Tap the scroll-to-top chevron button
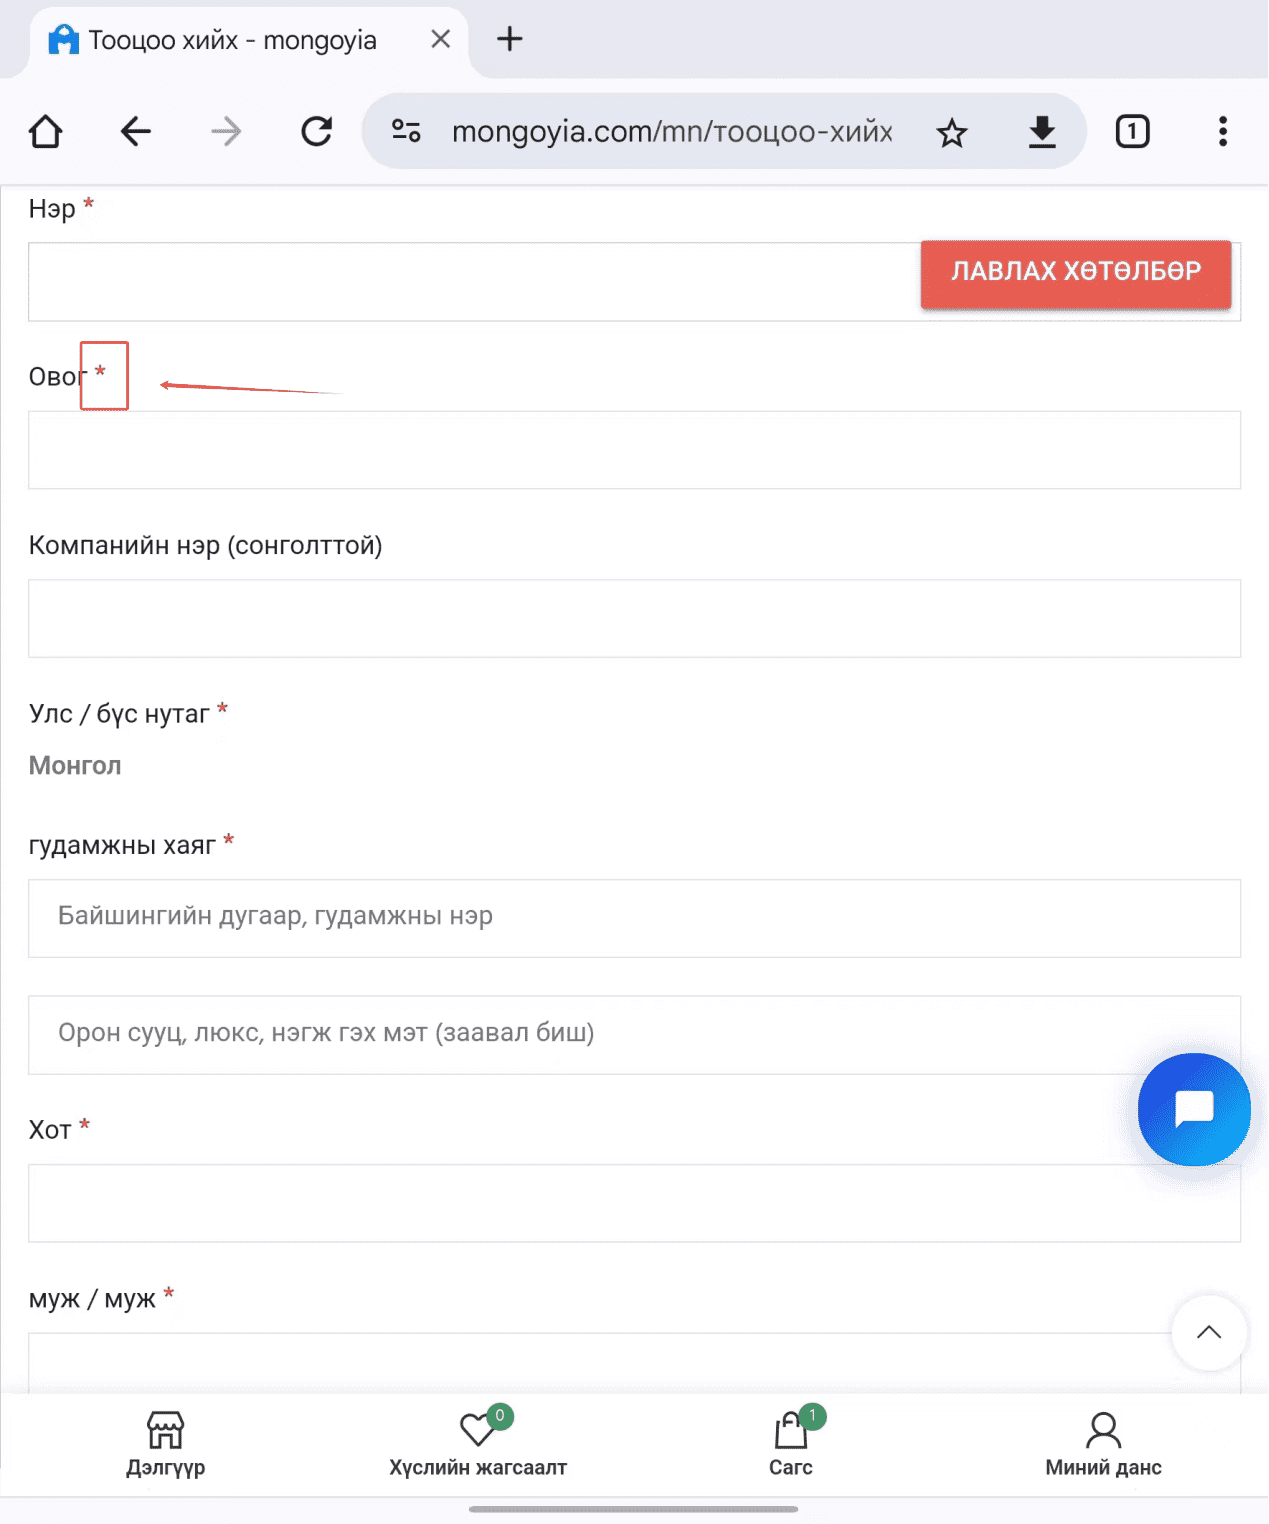Image resolution: width=1269 pixels, height=1524 pixels. point(1209,1332)
